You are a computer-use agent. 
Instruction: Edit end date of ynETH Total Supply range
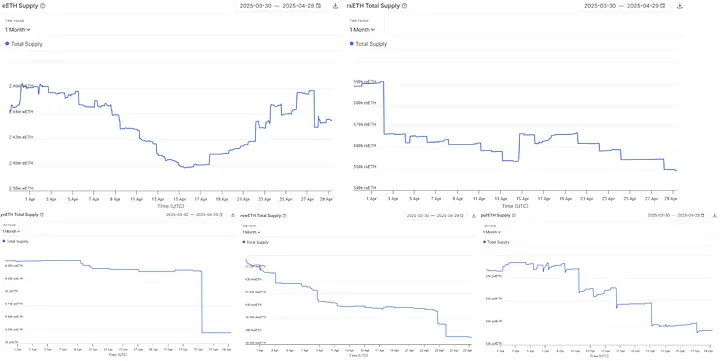pyautogui.click(x=207, y=214)
